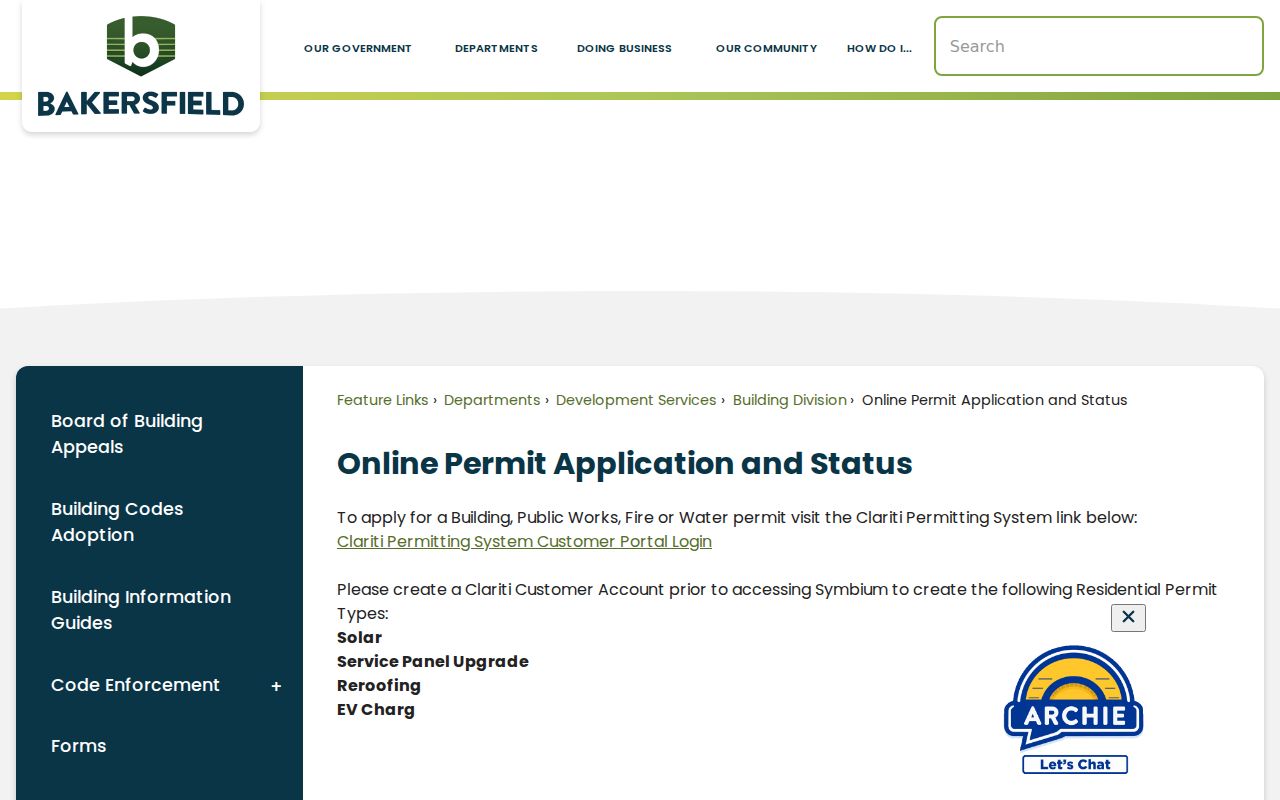The height and width of the screenshot is (800, 1280).
Task: Open Forms sidebar link
Action: point(78,746)
